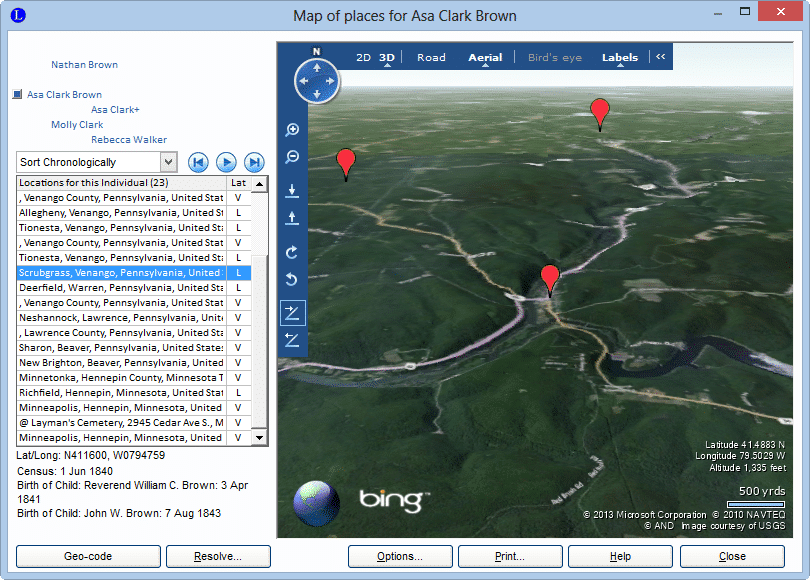
Task: Click the application icon in the title bar
Action: (x=18, y=15)
